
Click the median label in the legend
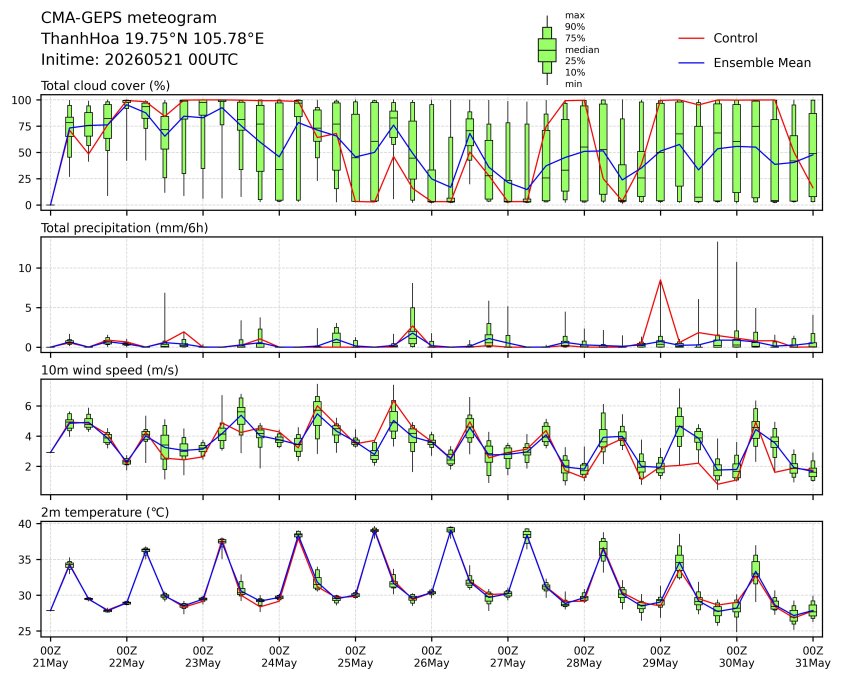click(582, 50)
